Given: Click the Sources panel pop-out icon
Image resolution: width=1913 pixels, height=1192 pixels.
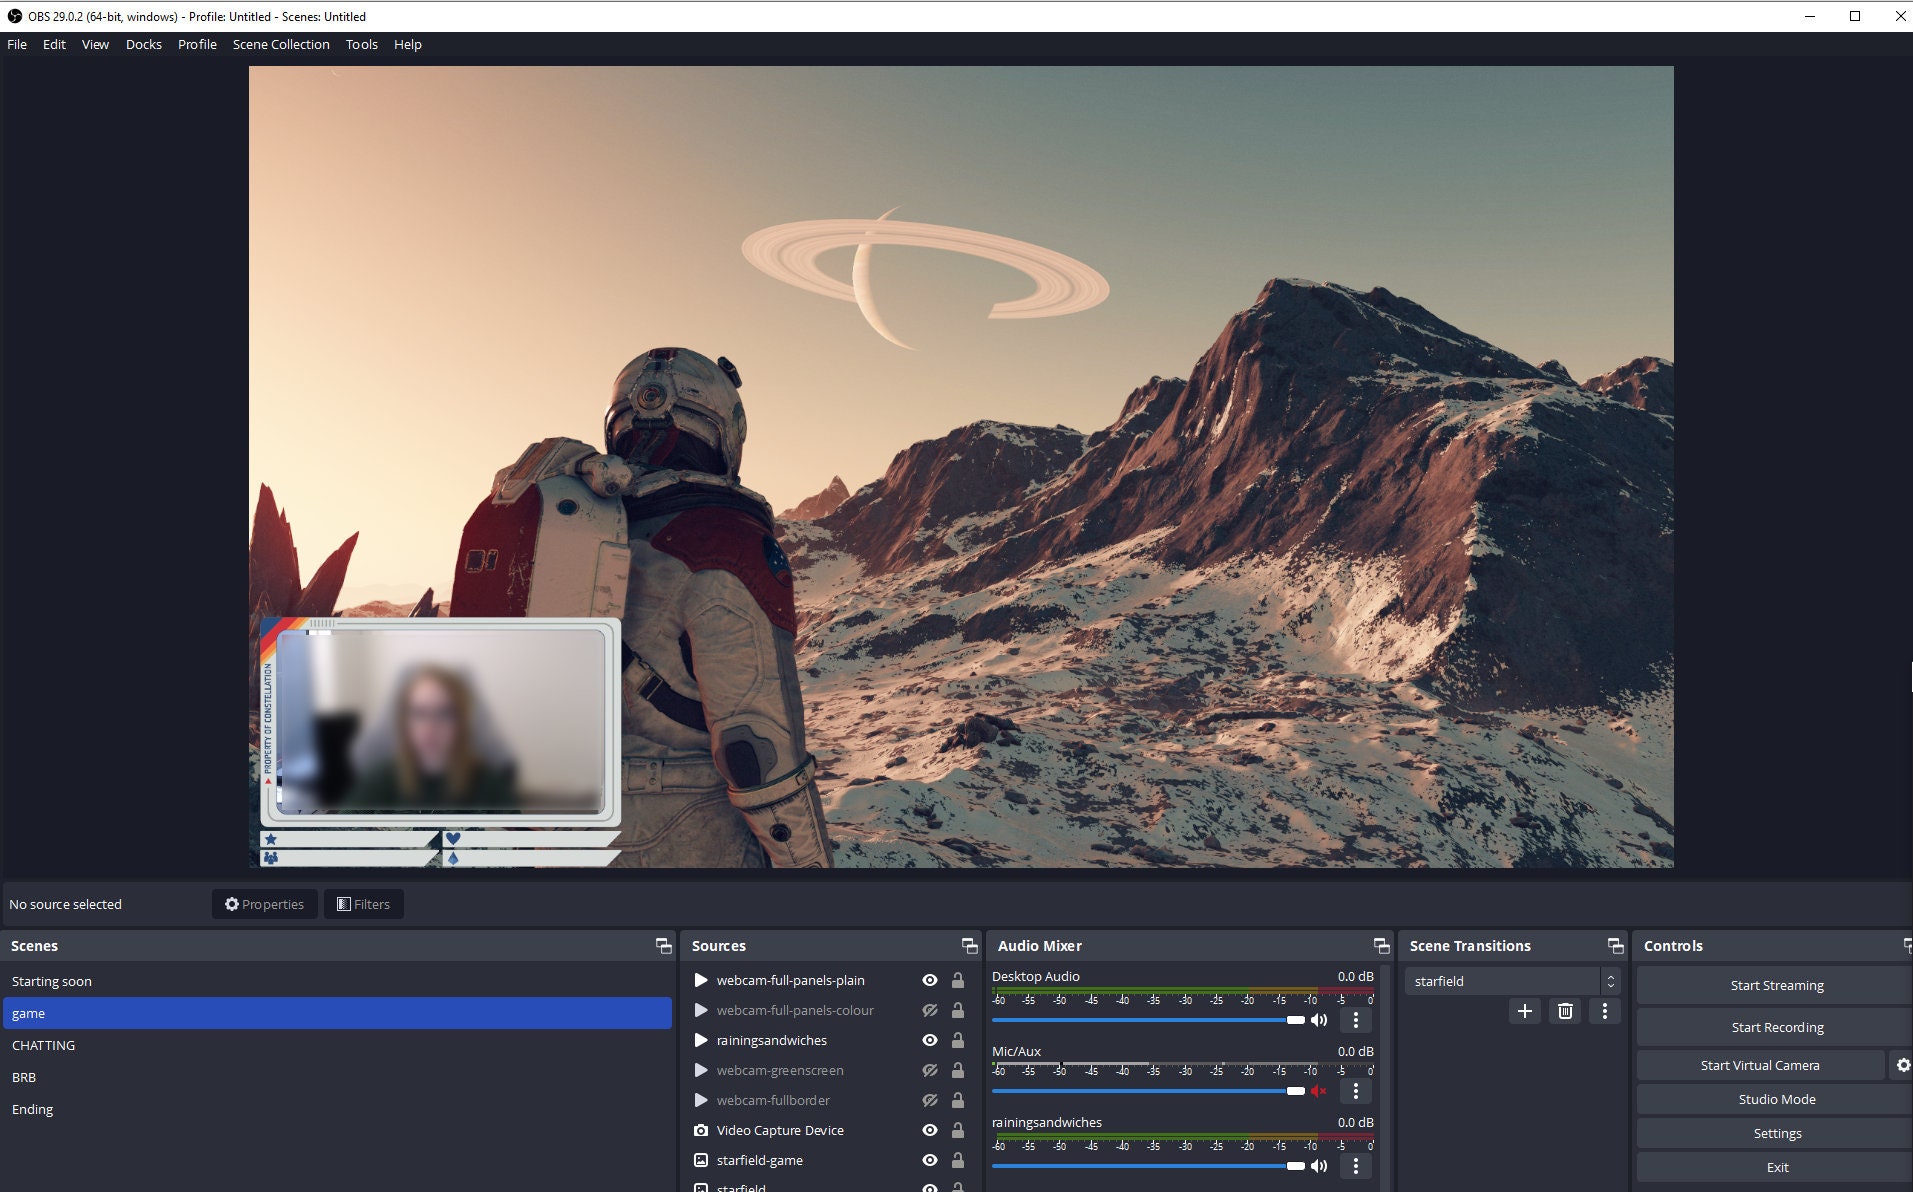Looking at the screenshot, I should [x=969, y=944].
